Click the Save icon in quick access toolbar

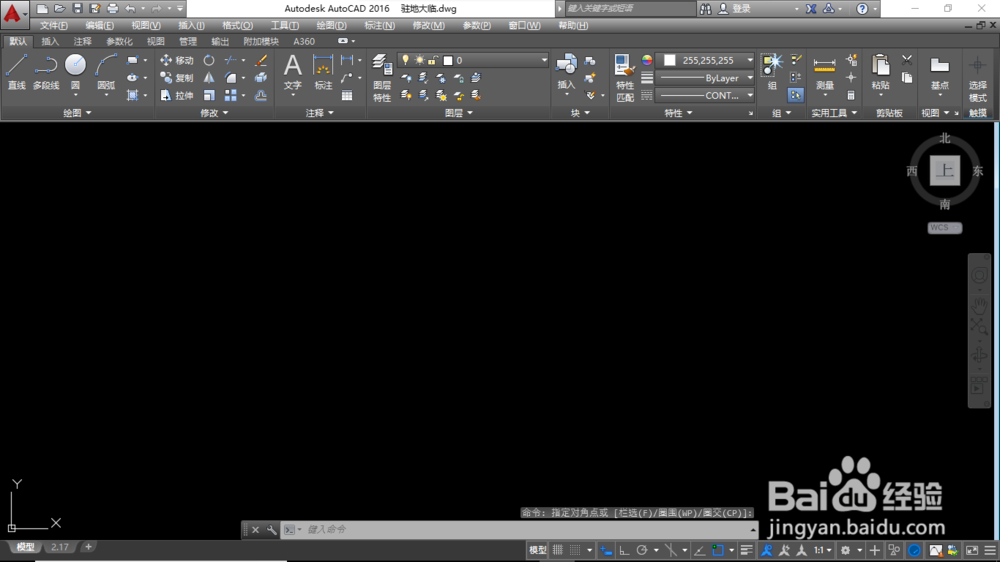click(77, 8)
